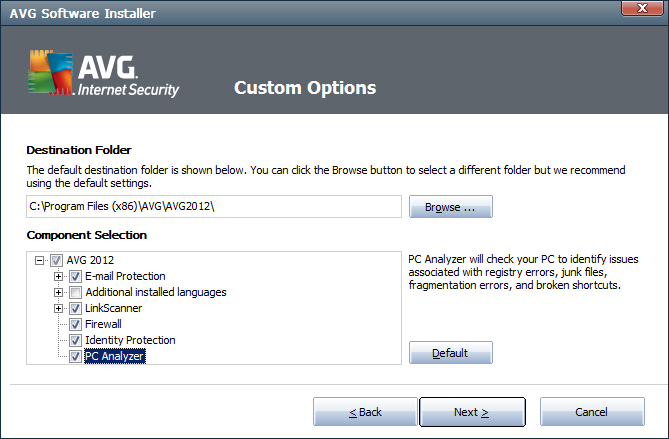Expand the E-mail Protection node
The image size is (669, 439).
pos(58,276)
